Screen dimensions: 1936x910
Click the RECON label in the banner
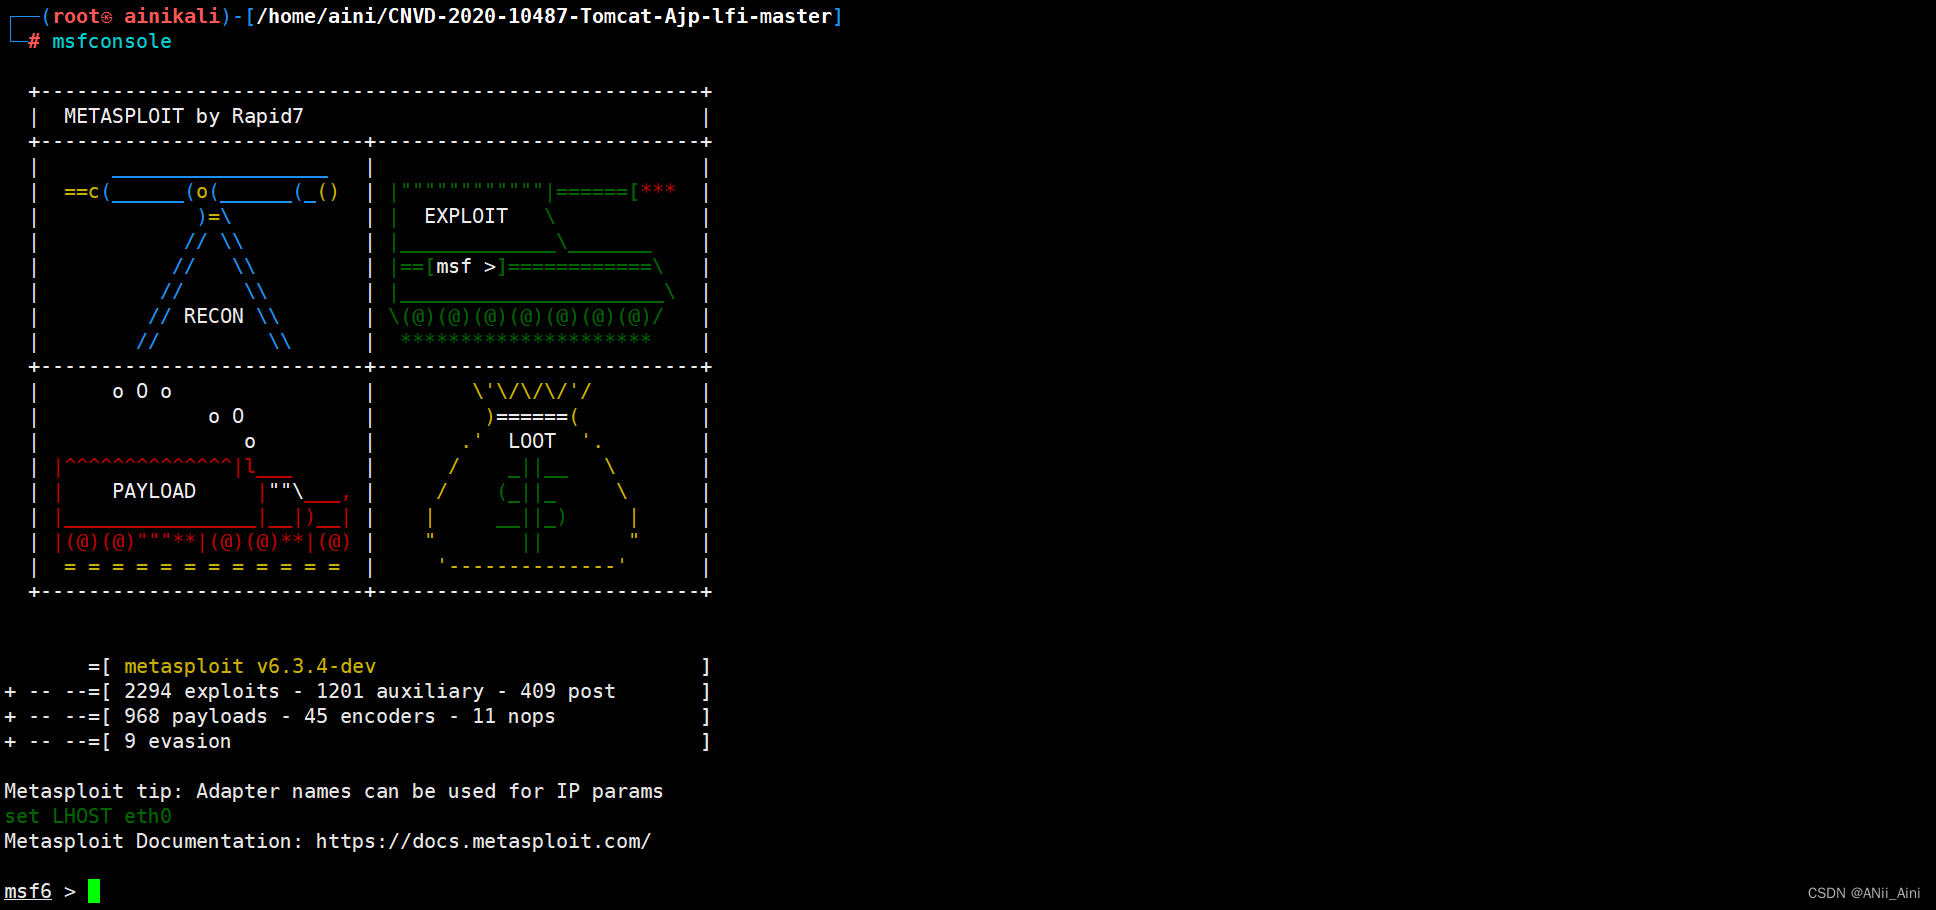pyautogui.click(x=213, y=316)
